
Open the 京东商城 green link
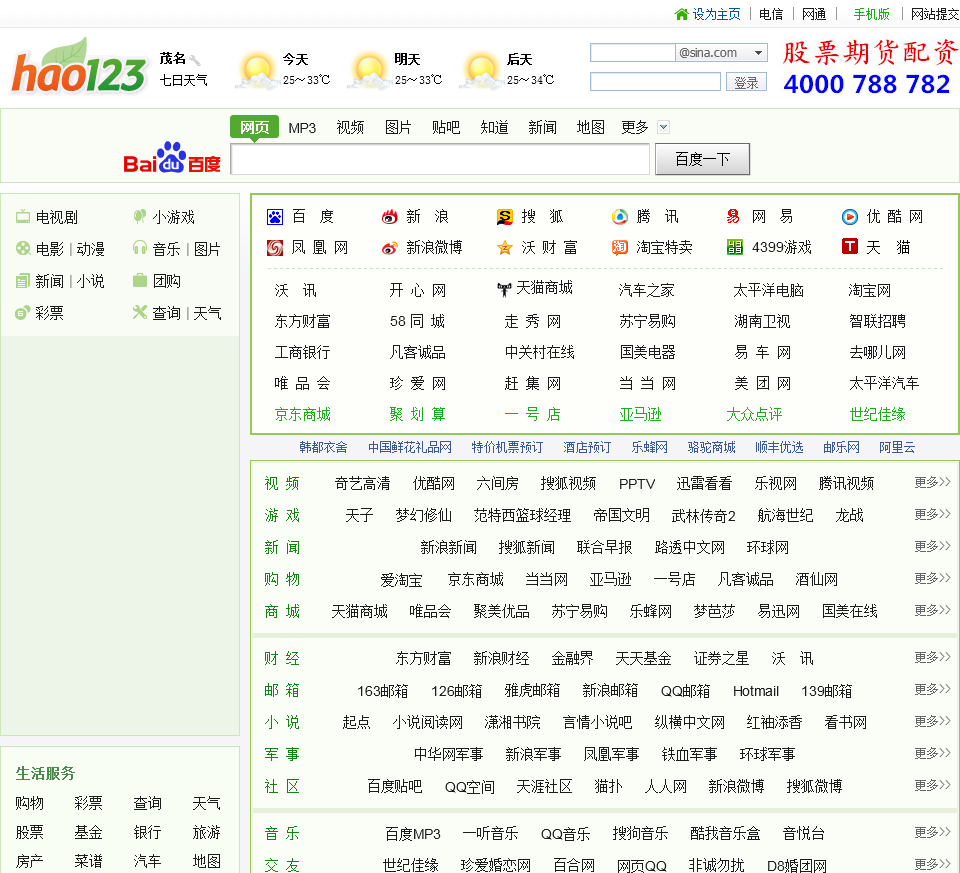coord(302,414)
